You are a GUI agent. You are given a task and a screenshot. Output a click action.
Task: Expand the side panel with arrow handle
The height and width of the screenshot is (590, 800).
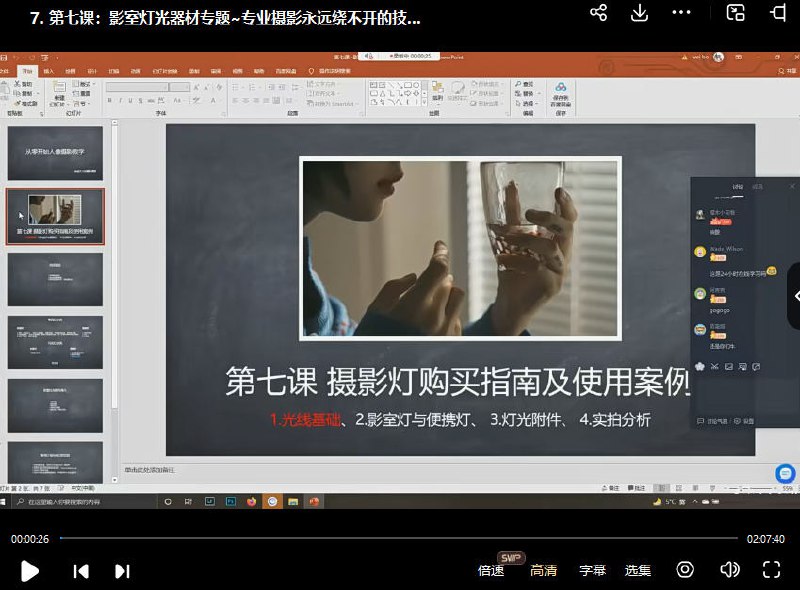[x=795, y=296]
